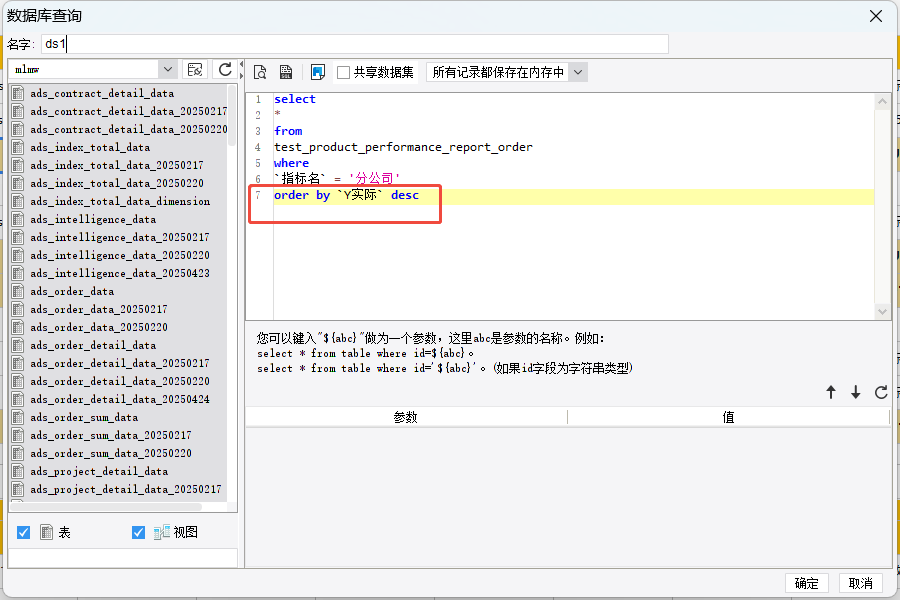900x600 pixels.
Task: Select table ads_index_total_data_20250220
Action: click(x=119, y=183)
